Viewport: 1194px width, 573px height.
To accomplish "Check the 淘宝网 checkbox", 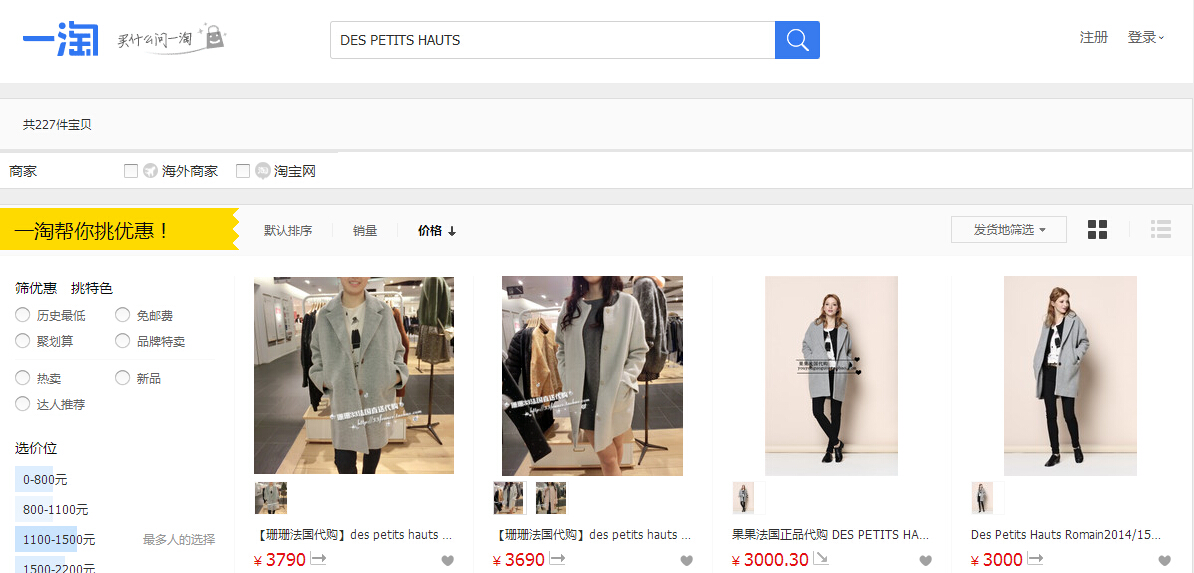I will (x=243, y=171).
